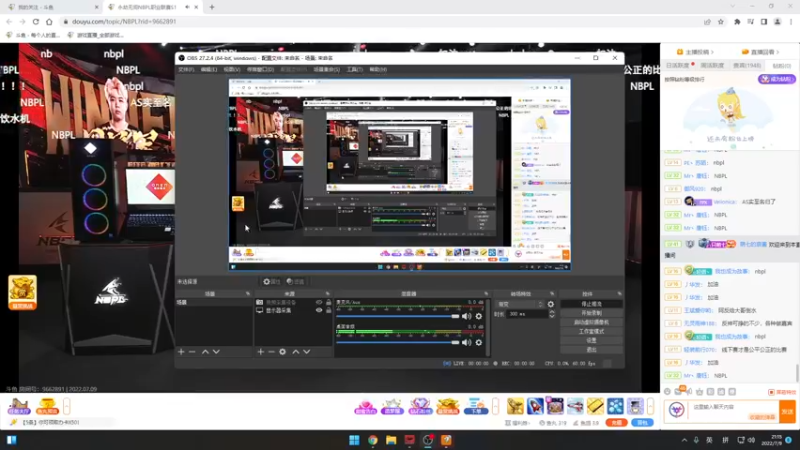Screen dimensions: 800x450
Task: Switch to 周活跃度 tab in Douyu sidebar
Action: pos(712,65)
